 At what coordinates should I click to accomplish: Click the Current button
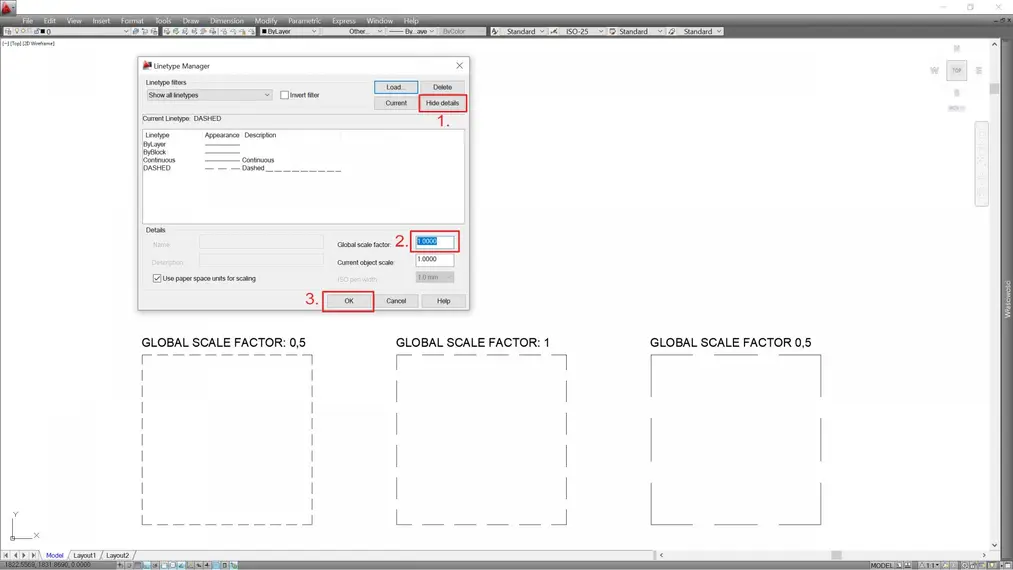(x=396, y=103)
